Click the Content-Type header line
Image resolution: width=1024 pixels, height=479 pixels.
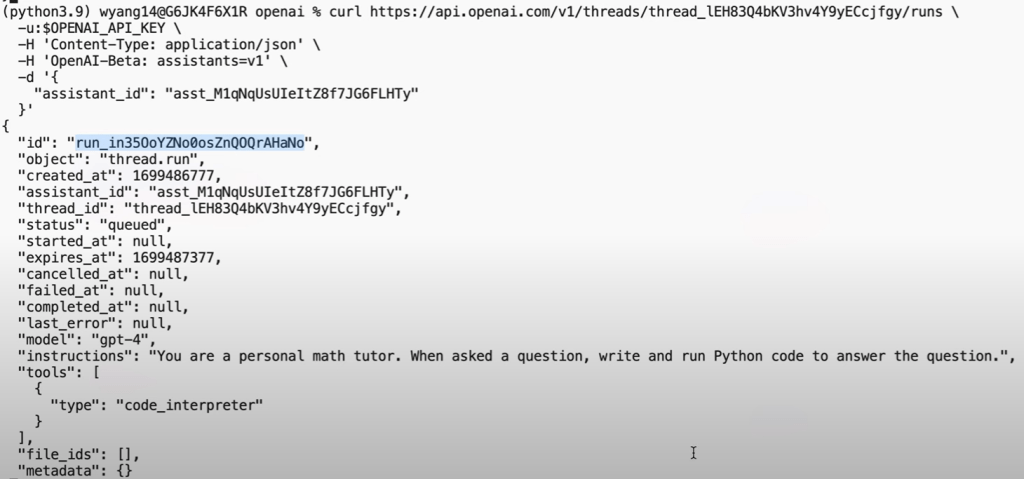[133, 45]
